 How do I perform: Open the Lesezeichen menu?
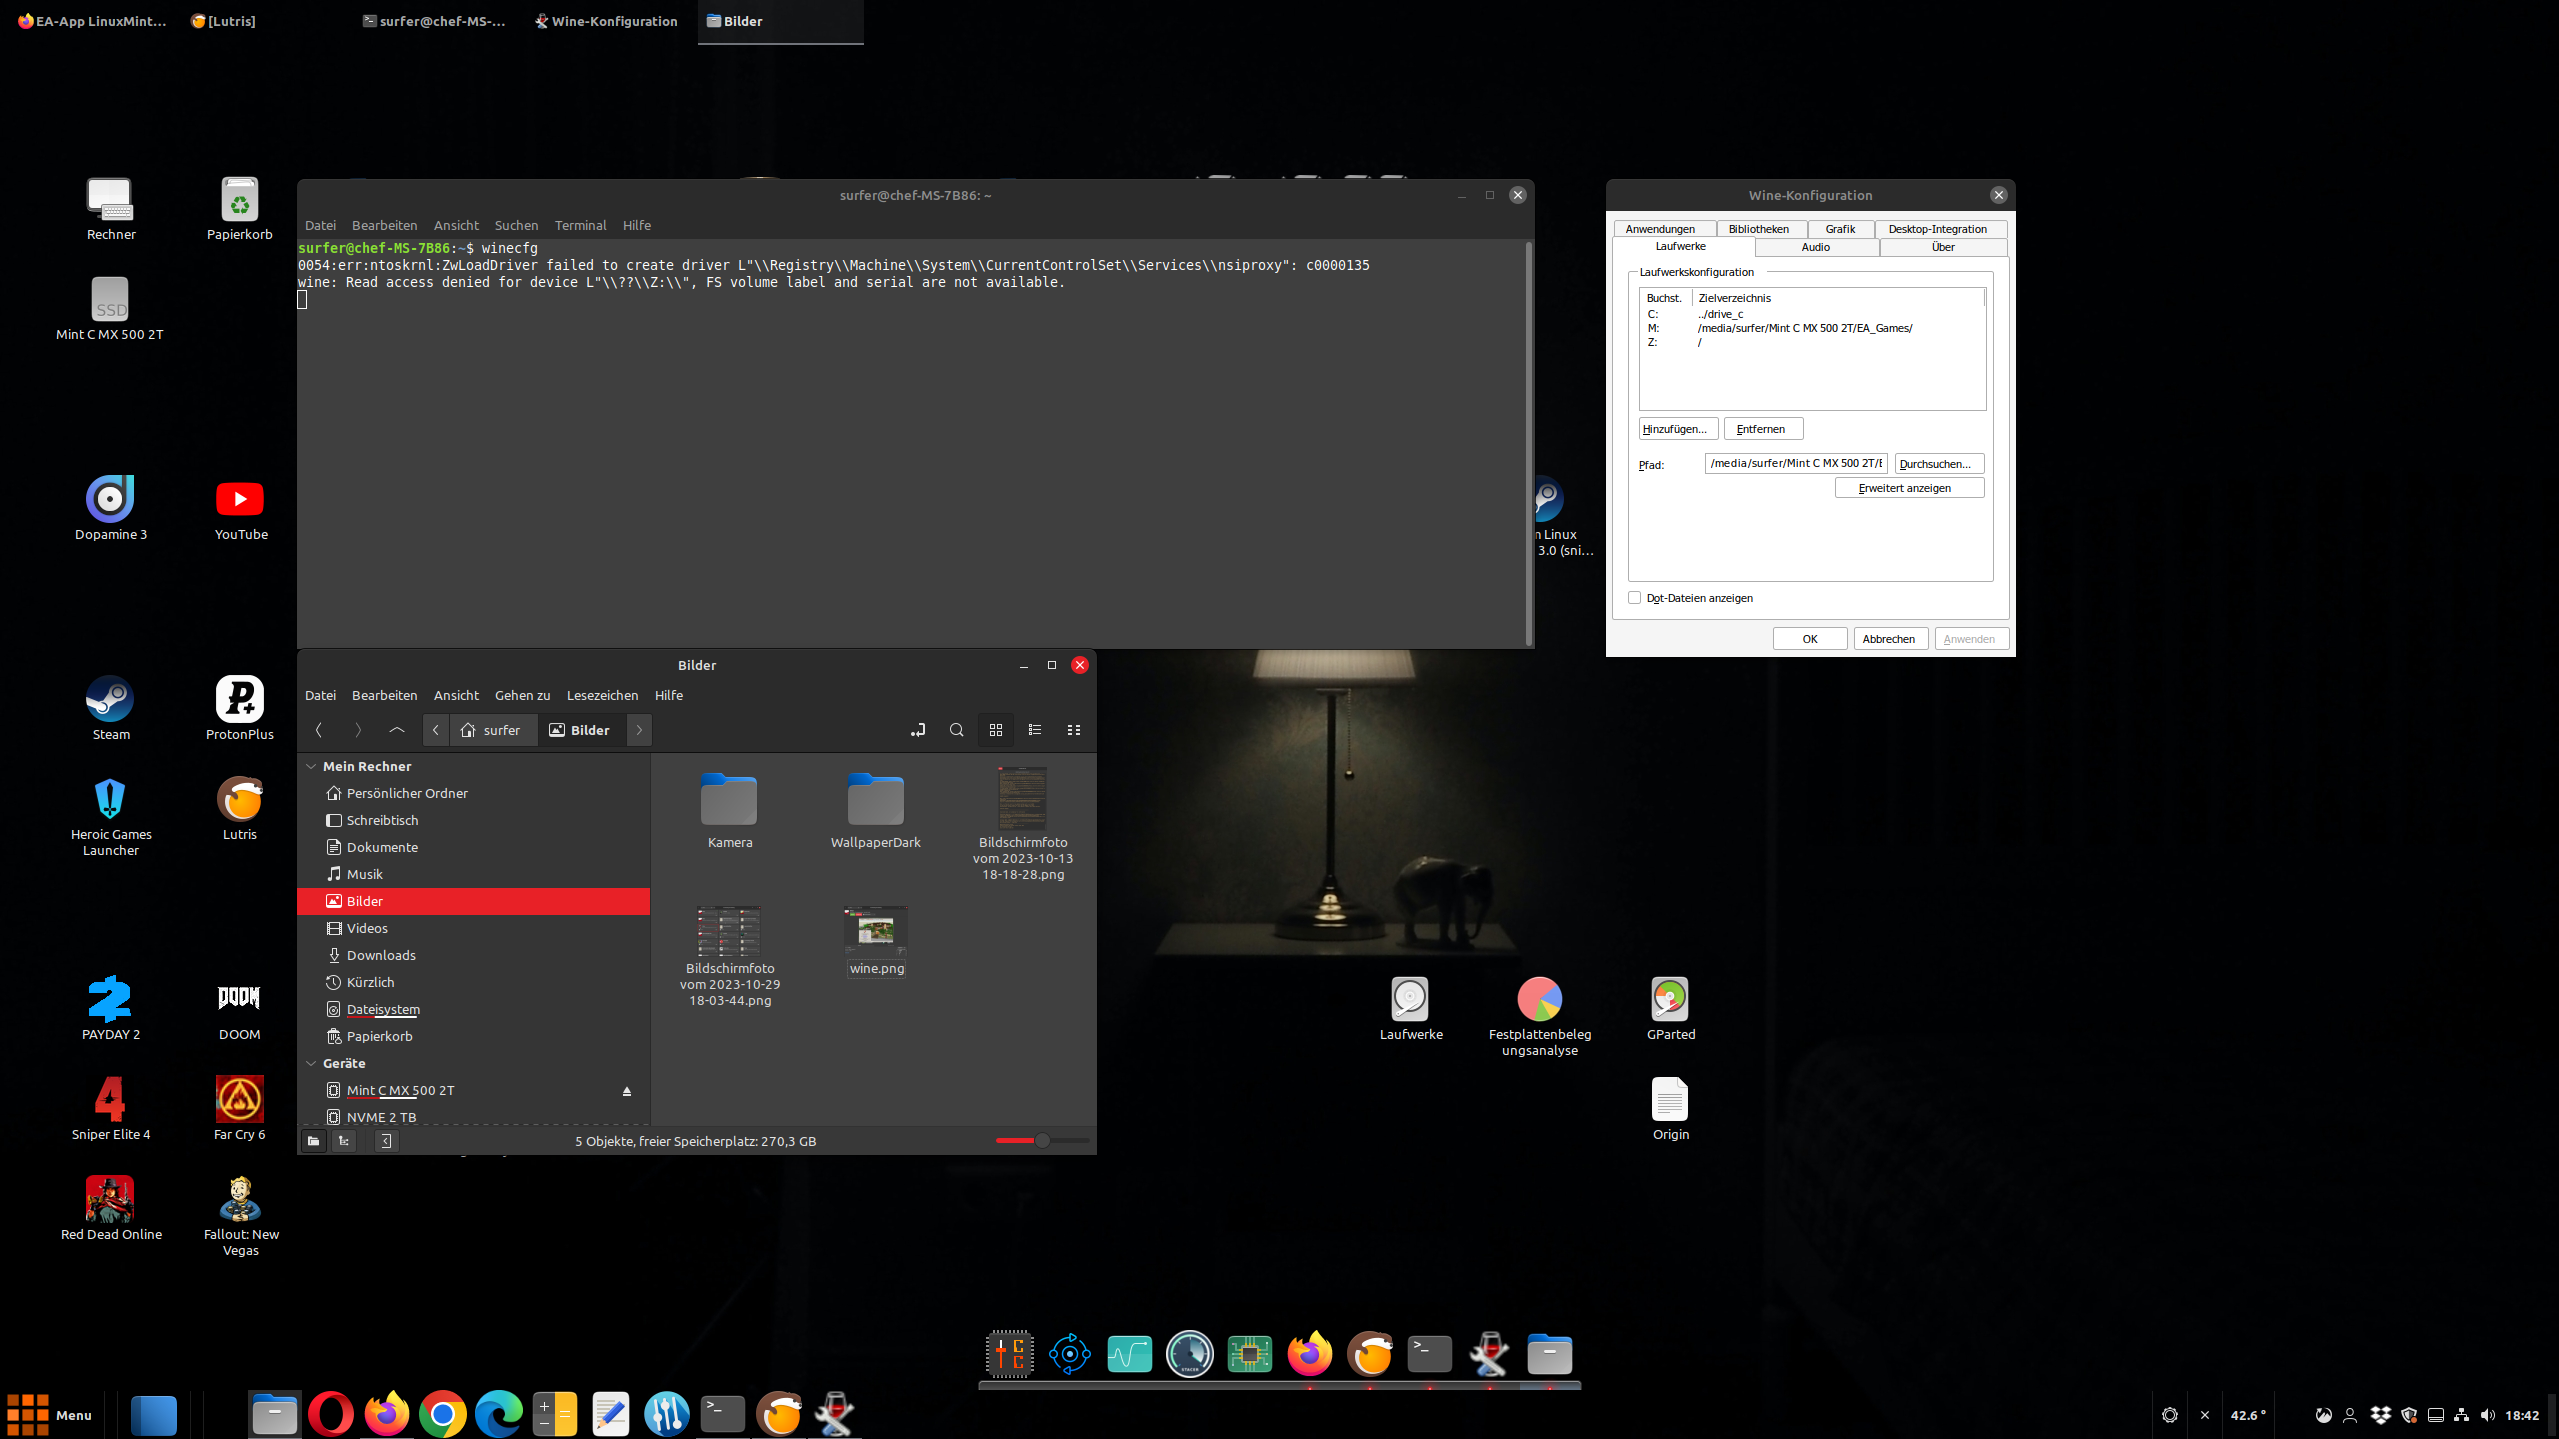pos(602,695)
